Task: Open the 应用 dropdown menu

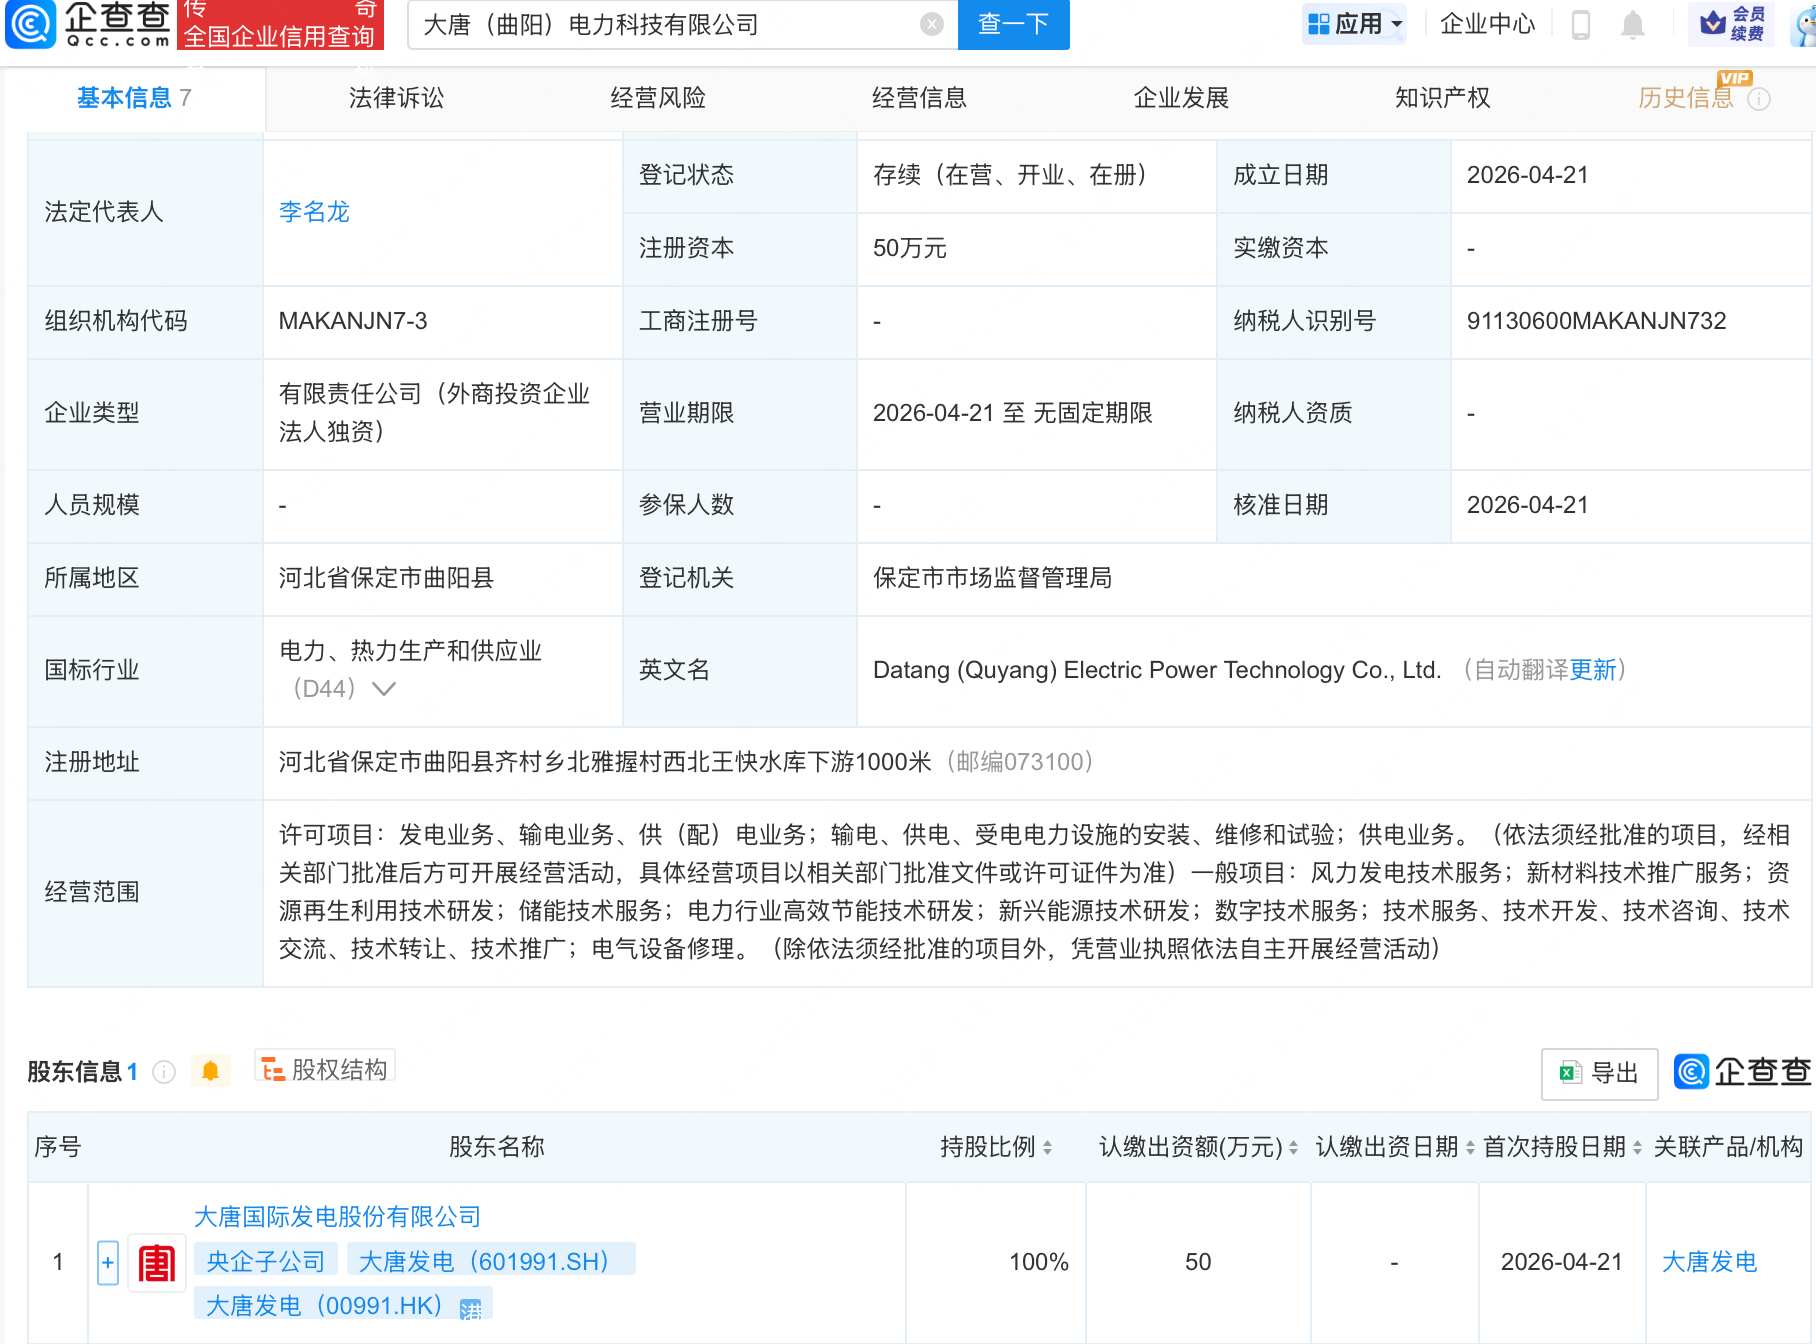Action: (1354, 23)
